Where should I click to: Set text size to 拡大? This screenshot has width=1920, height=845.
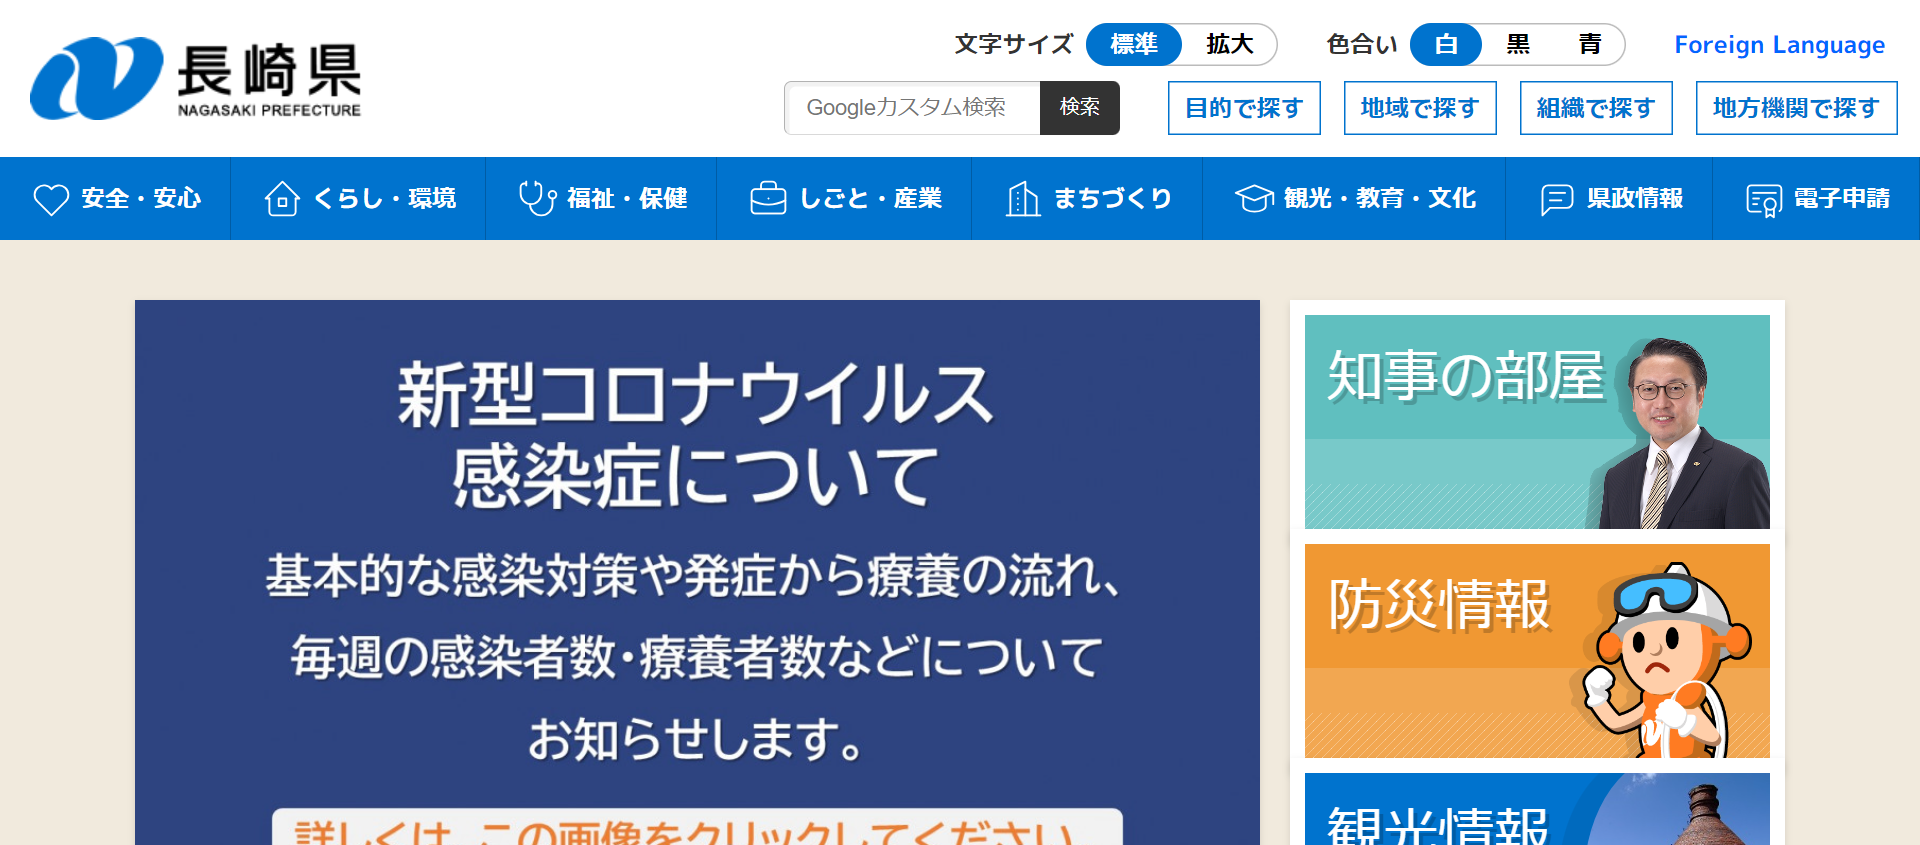[1229, 45]
